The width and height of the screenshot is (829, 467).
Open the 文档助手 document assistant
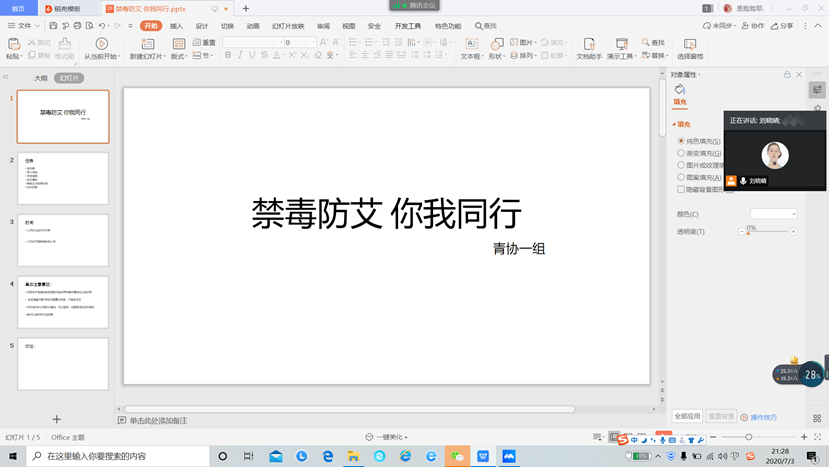[588, 43]
